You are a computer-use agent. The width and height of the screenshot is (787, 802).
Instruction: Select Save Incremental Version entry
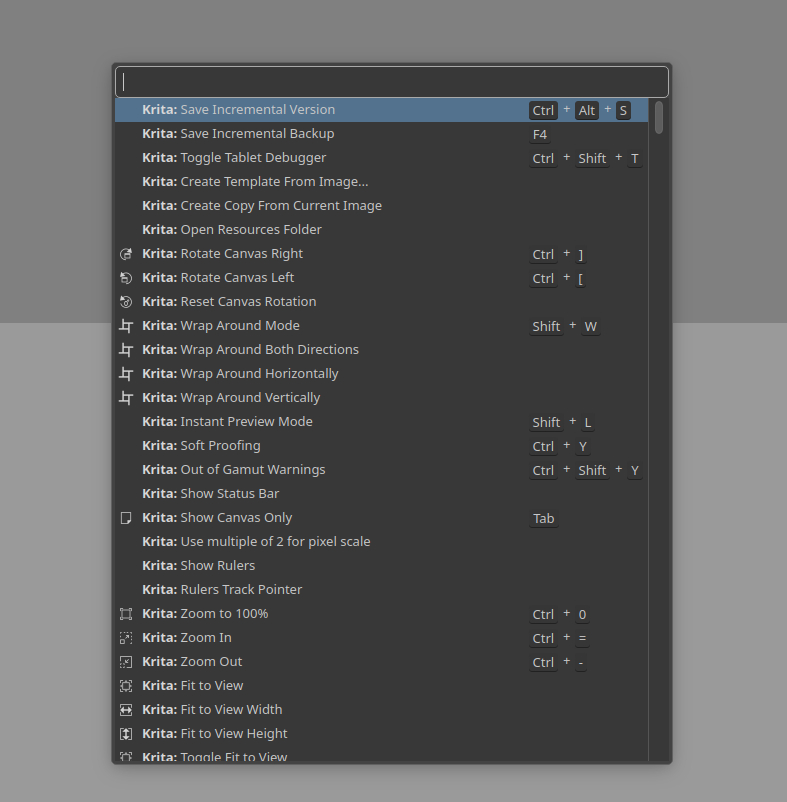(x=257, y=110)
